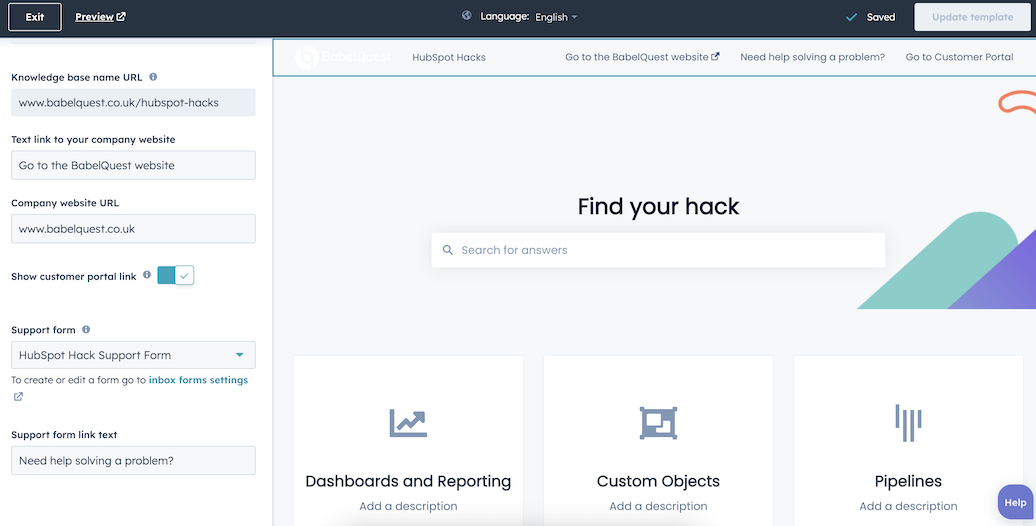Click Add a description under Dashboards and Reporting

pos(408,506)
